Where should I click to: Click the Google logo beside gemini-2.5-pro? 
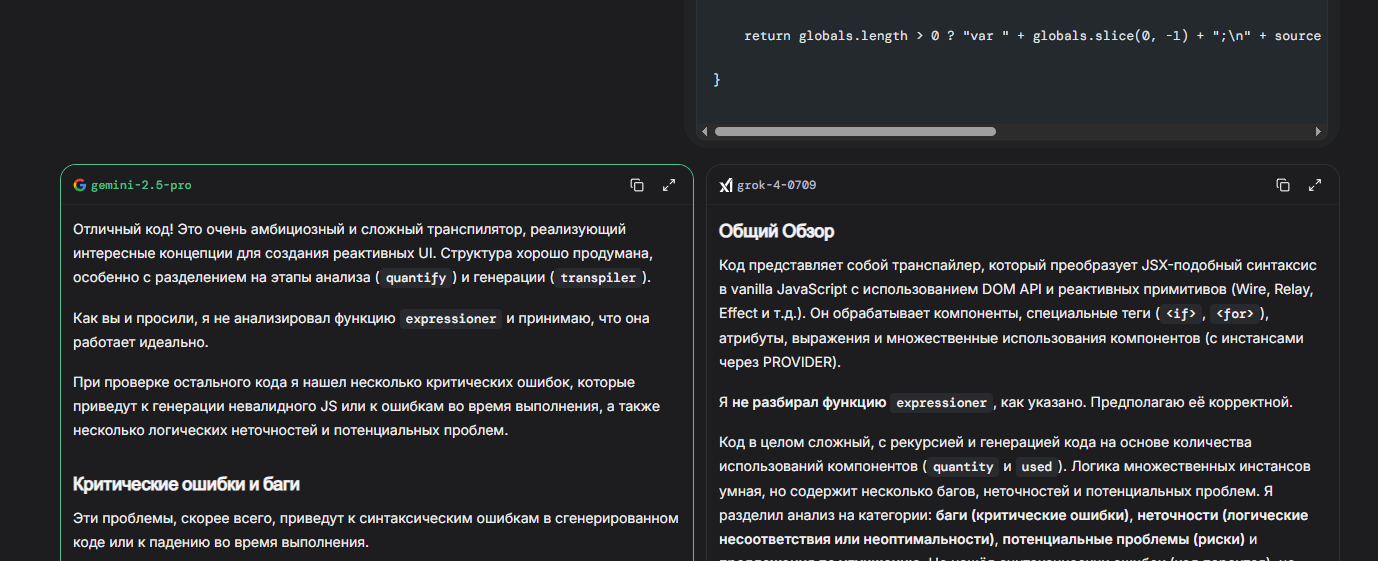(80, 185)
